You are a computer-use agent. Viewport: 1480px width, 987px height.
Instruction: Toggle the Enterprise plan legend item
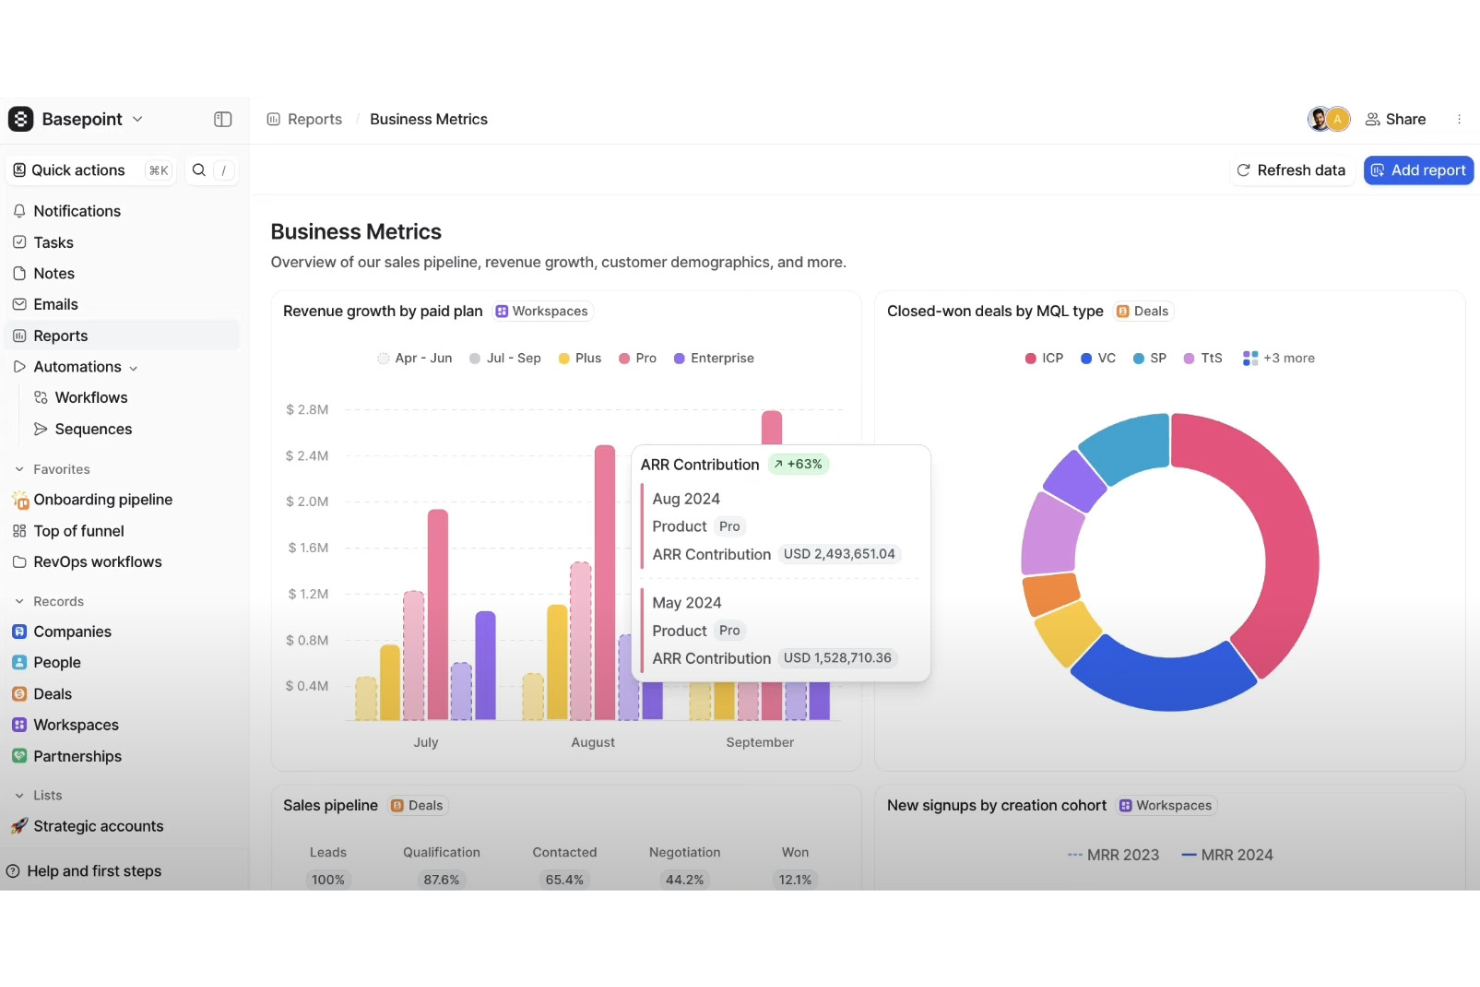pyautogui.click(x=713, y=358)
